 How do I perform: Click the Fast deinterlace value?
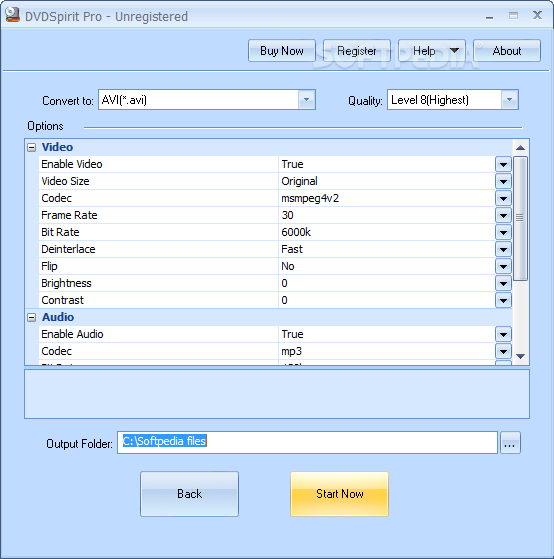pos(292,249)
